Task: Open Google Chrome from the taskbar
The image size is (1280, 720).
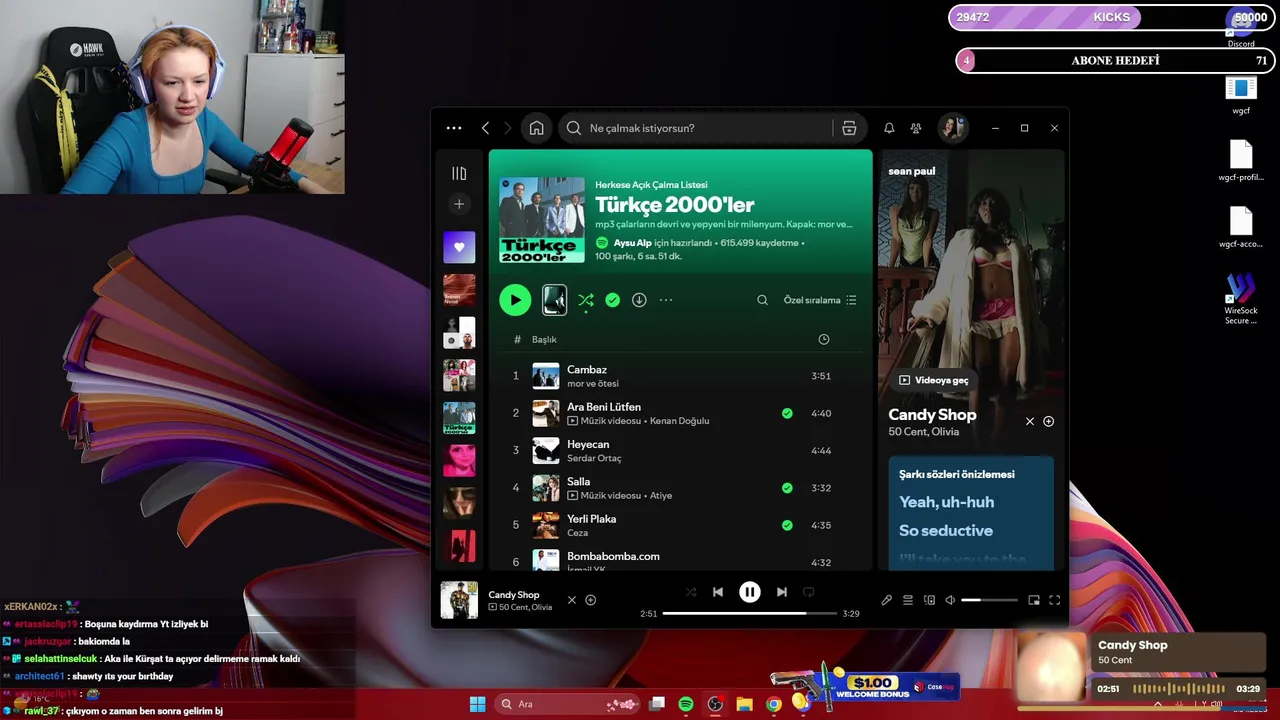Action: (x=773, y=704)
